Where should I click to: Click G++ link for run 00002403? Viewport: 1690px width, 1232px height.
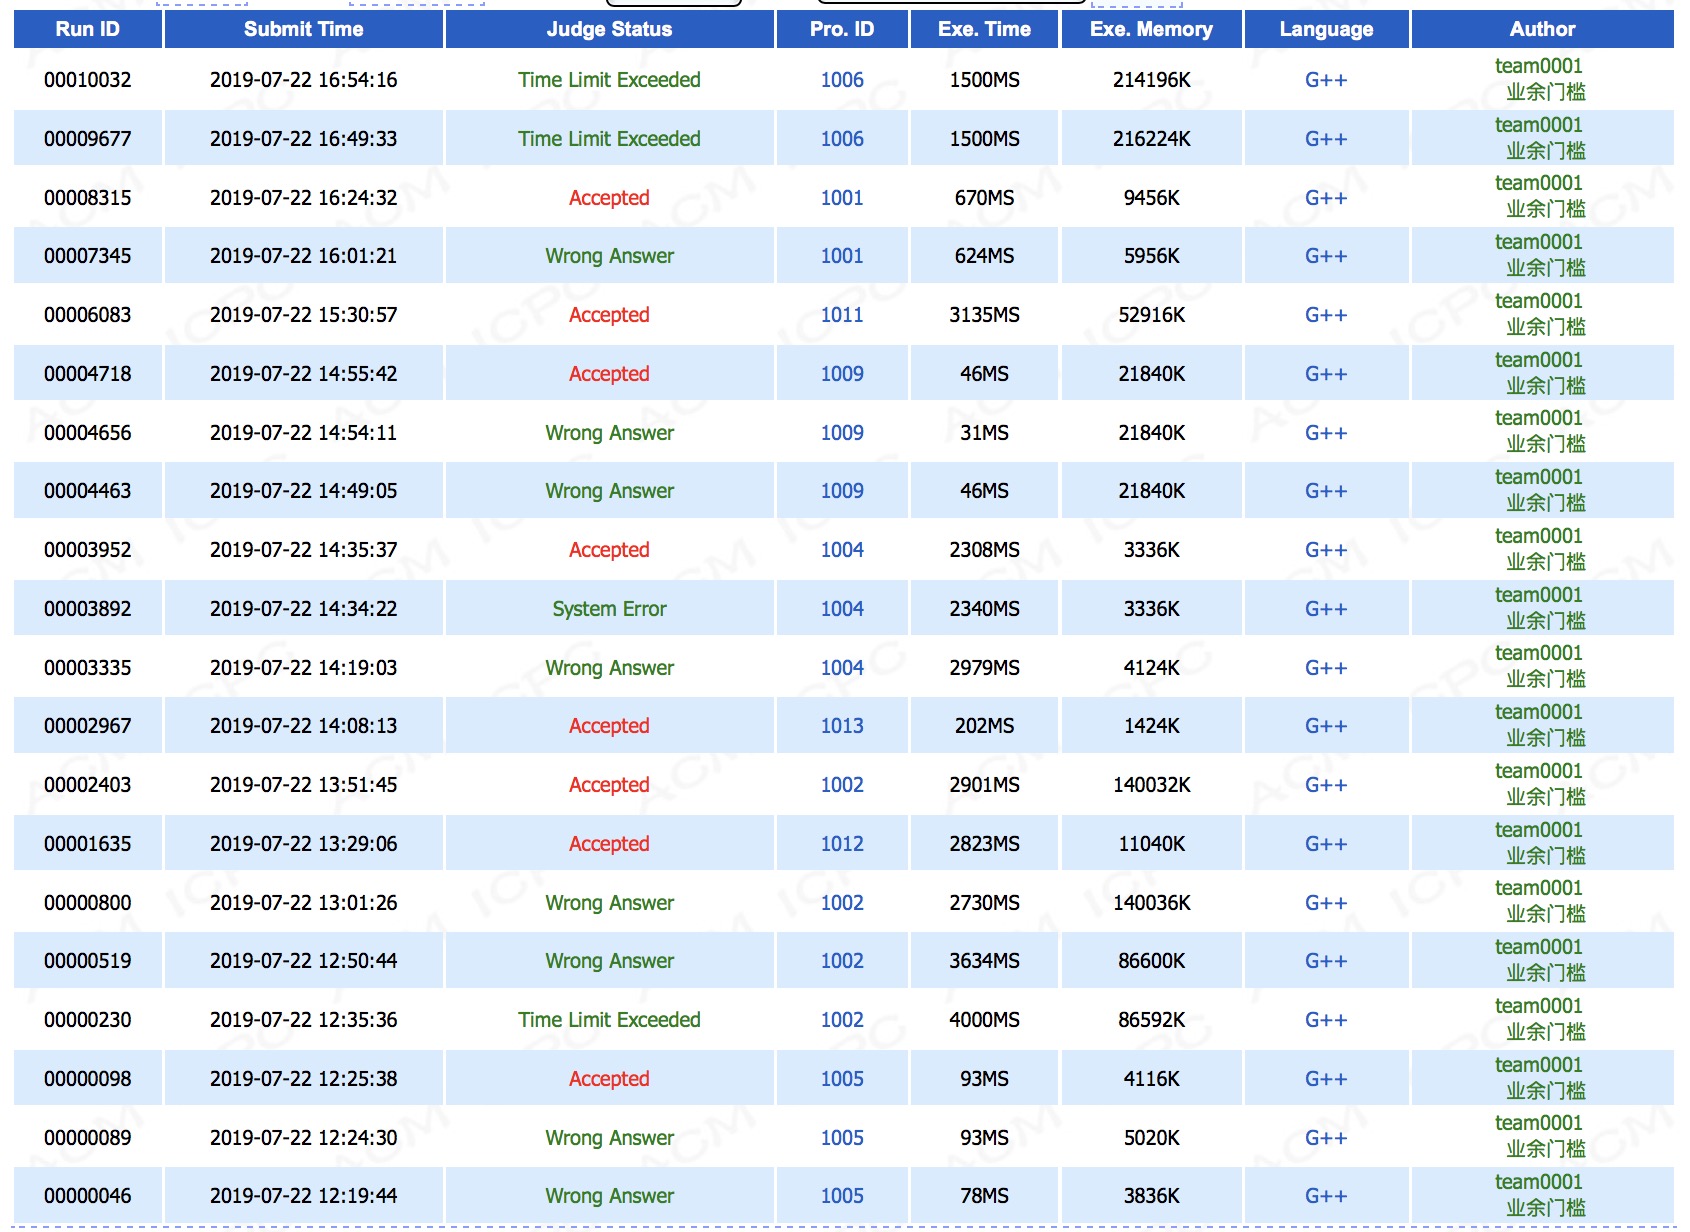click(1325, 785)
